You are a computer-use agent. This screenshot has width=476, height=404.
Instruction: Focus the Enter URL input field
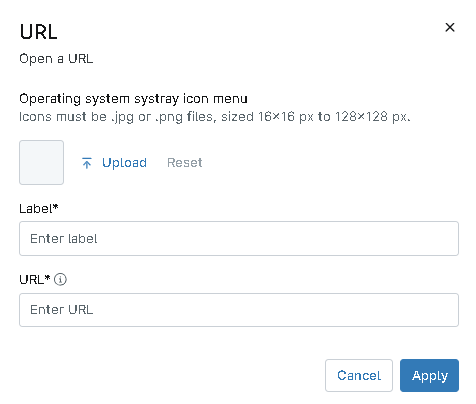click(x=239, y=310)
